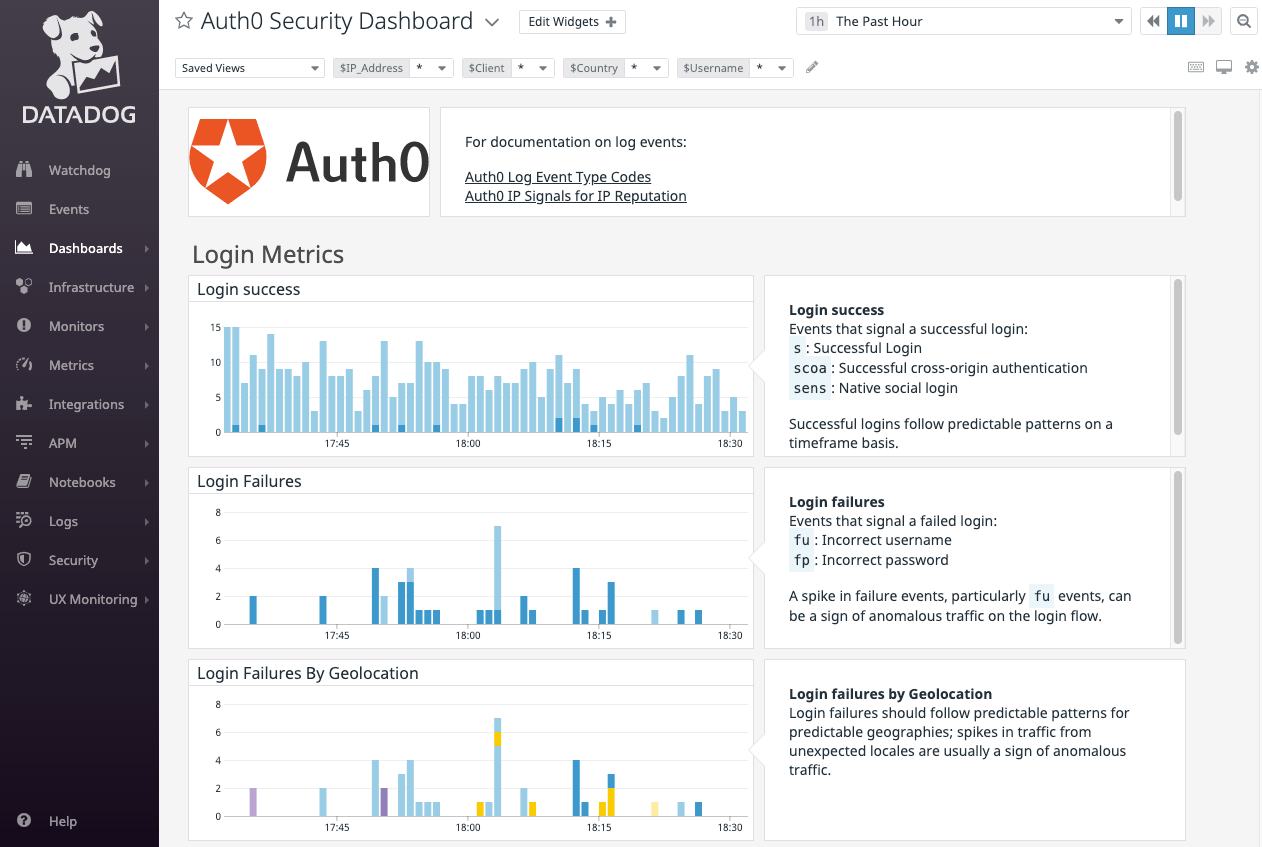1262x847 pixels.
Task: Click the Help label in sidebar
Action: point(63,821)
